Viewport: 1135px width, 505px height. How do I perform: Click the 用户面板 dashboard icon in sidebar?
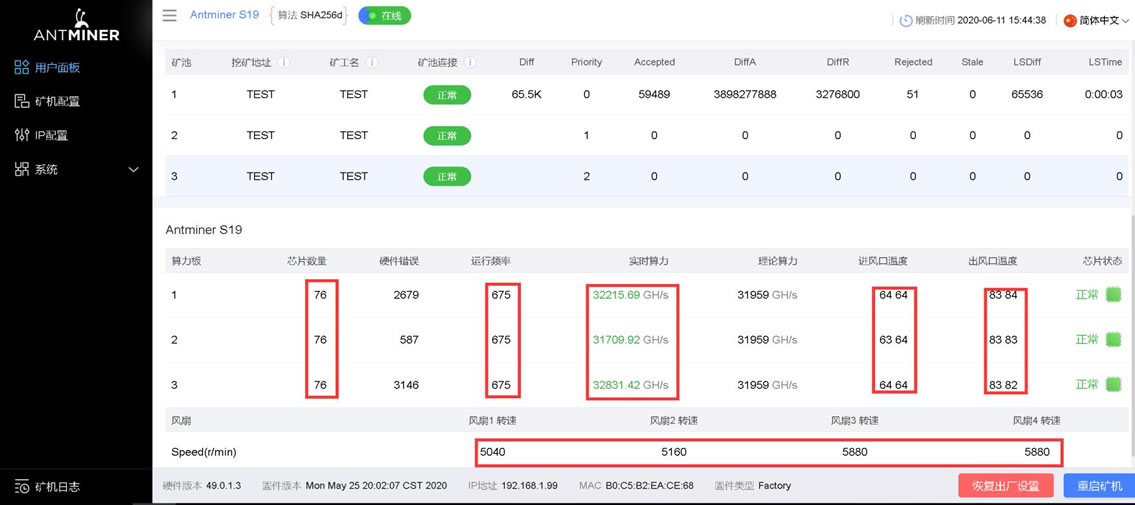21,67
